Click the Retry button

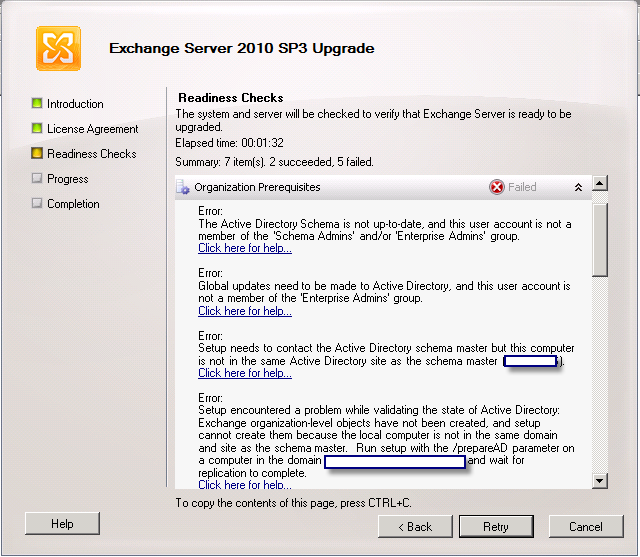pyautogui.click(x=496, y=527)
